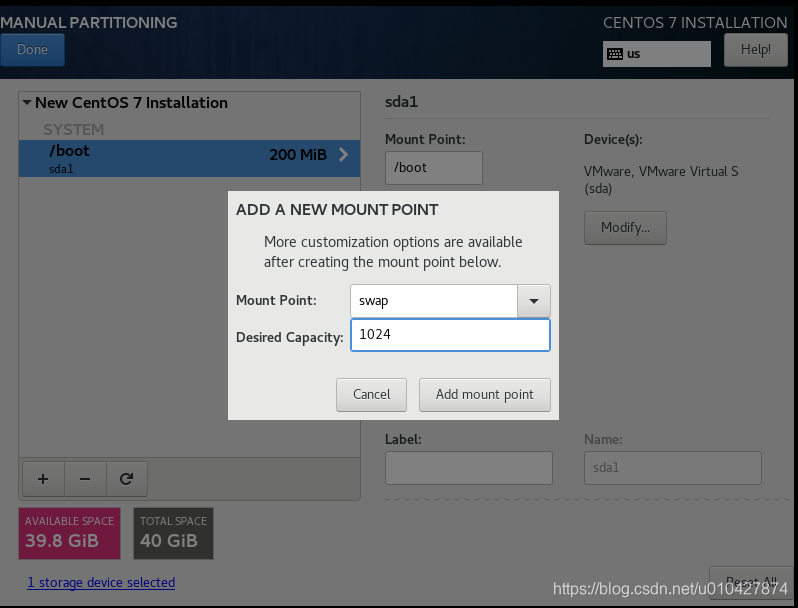
Task: Click the plus icon to add partition
Action: click(x=43, y=479)
